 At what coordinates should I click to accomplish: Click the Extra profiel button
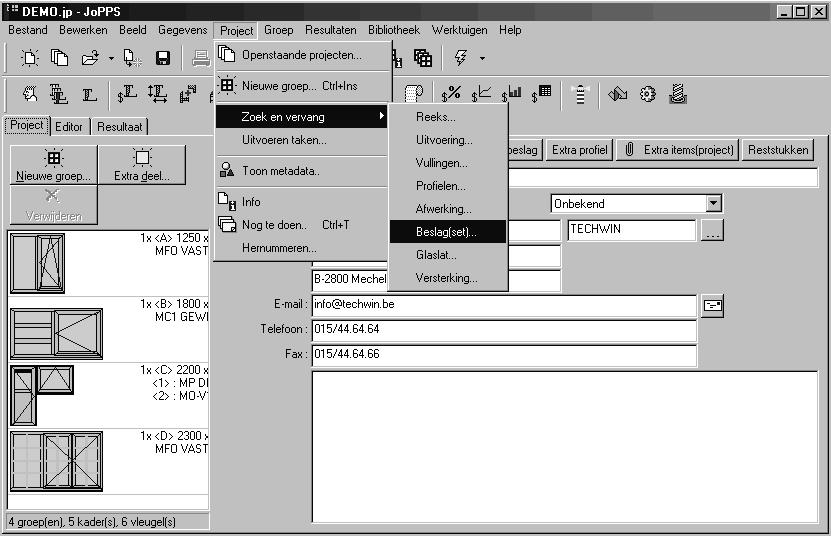579,150
